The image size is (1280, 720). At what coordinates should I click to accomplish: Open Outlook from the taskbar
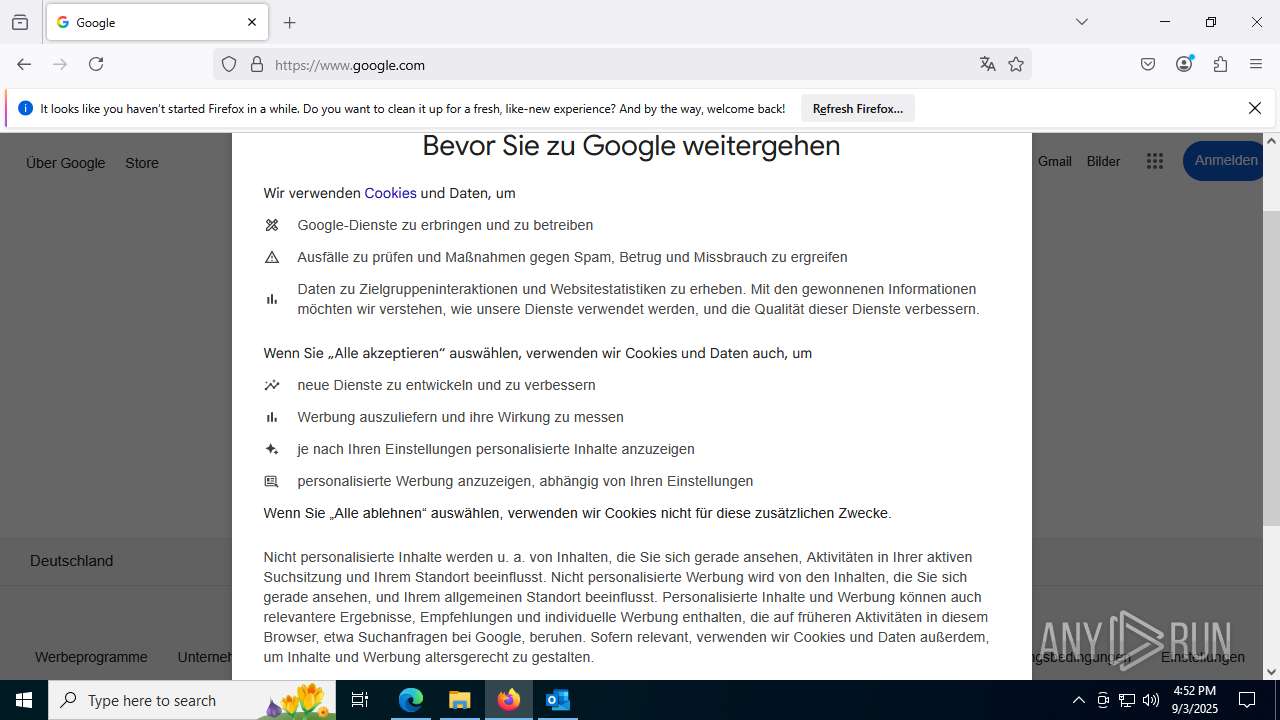[557, 700]
